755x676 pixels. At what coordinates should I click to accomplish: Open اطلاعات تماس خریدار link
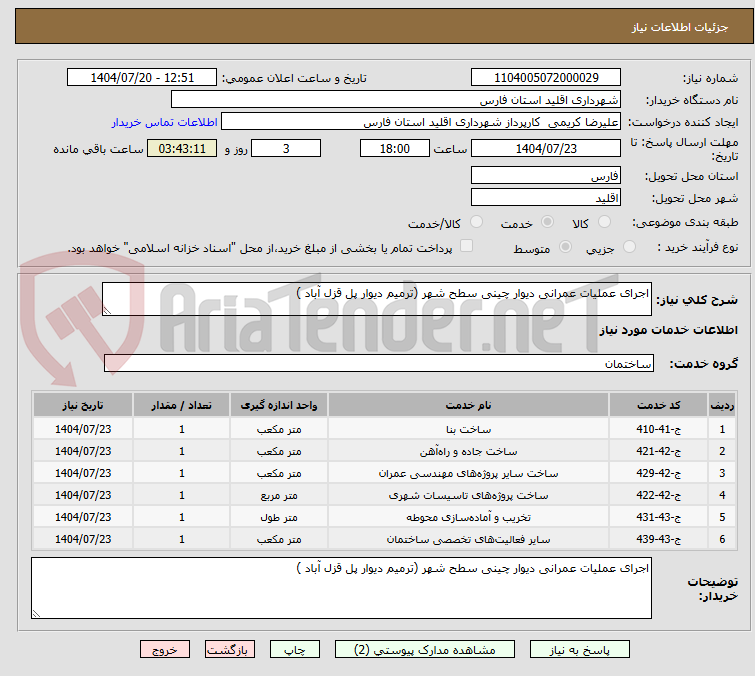165,122
